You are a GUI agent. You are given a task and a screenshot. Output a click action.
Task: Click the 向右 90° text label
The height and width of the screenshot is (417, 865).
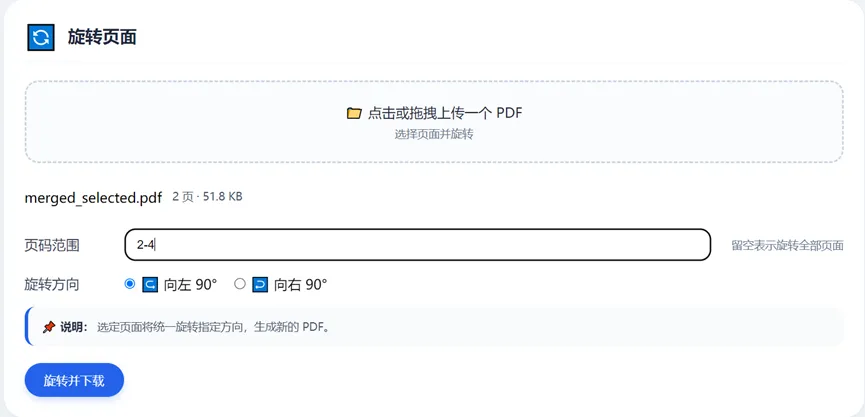coord(300,284)
